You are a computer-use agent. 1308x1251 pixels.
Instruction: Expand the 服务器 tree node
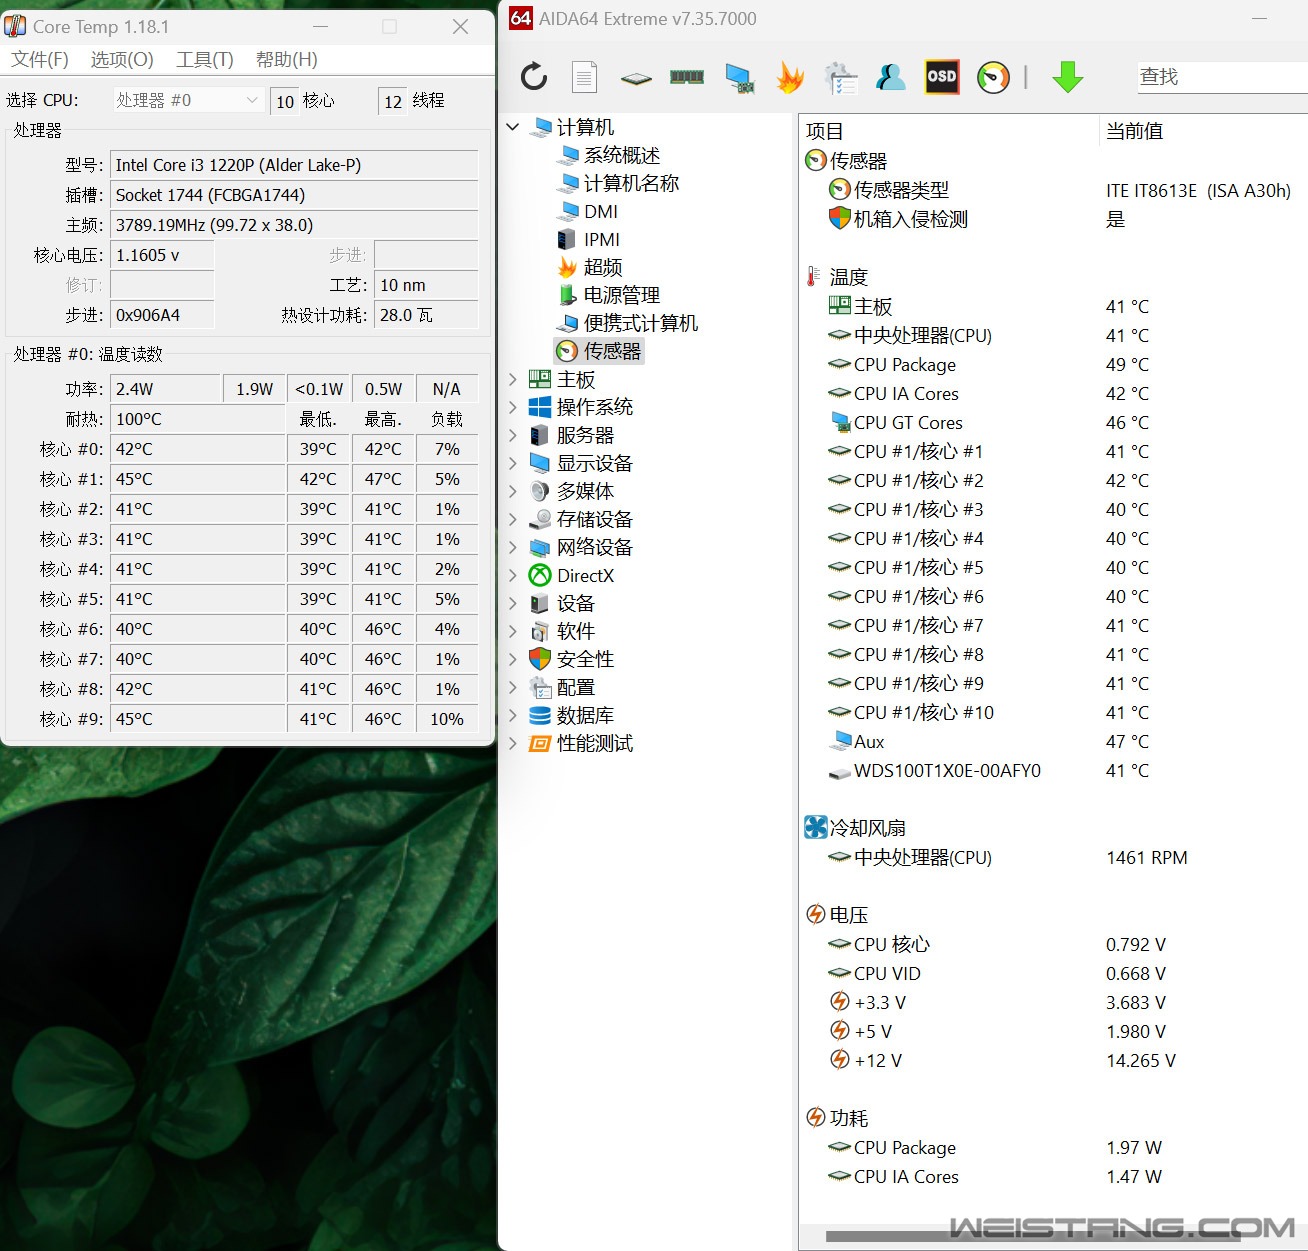point(513,435)
